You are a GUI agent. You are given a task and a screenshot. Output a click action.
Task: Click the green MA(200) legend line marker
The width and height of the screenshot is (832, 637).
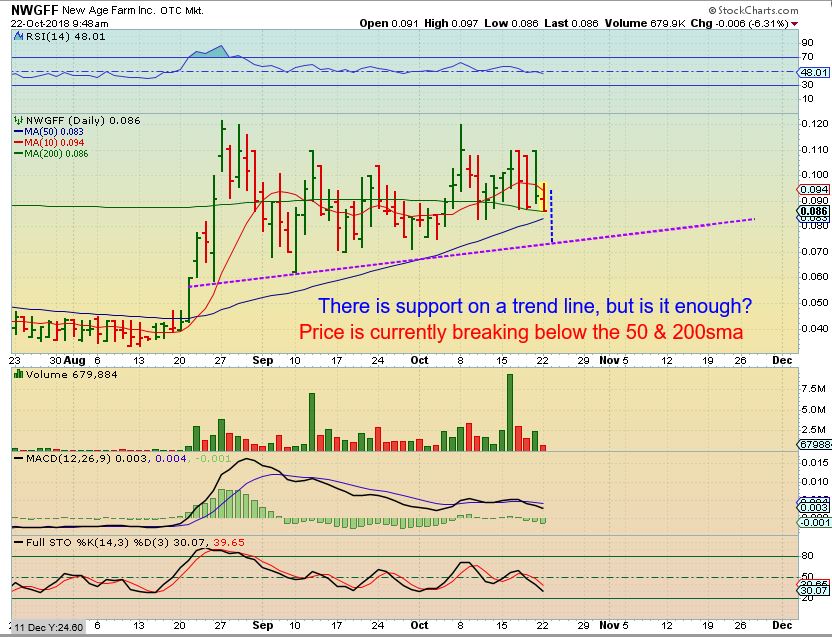pyautogui.click(x=19, y=154)
